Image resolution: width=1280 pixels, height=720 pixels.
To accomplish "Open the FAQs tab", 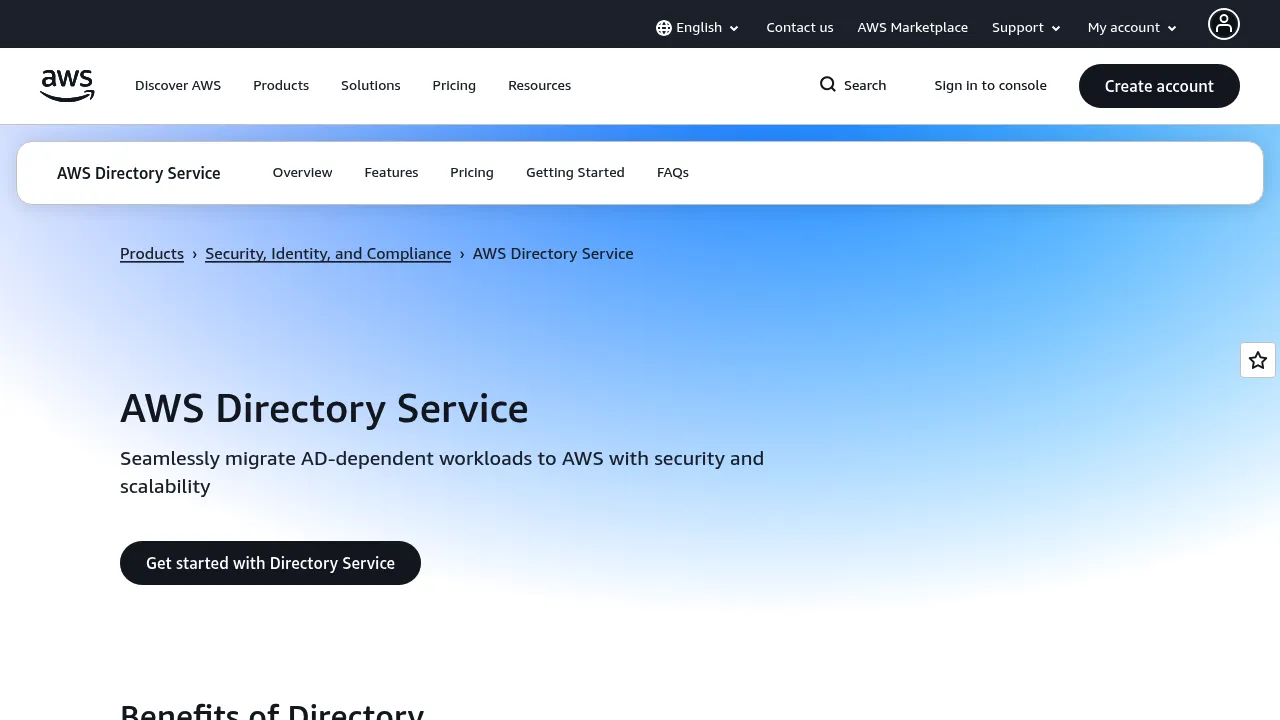I will click(673, 173).
